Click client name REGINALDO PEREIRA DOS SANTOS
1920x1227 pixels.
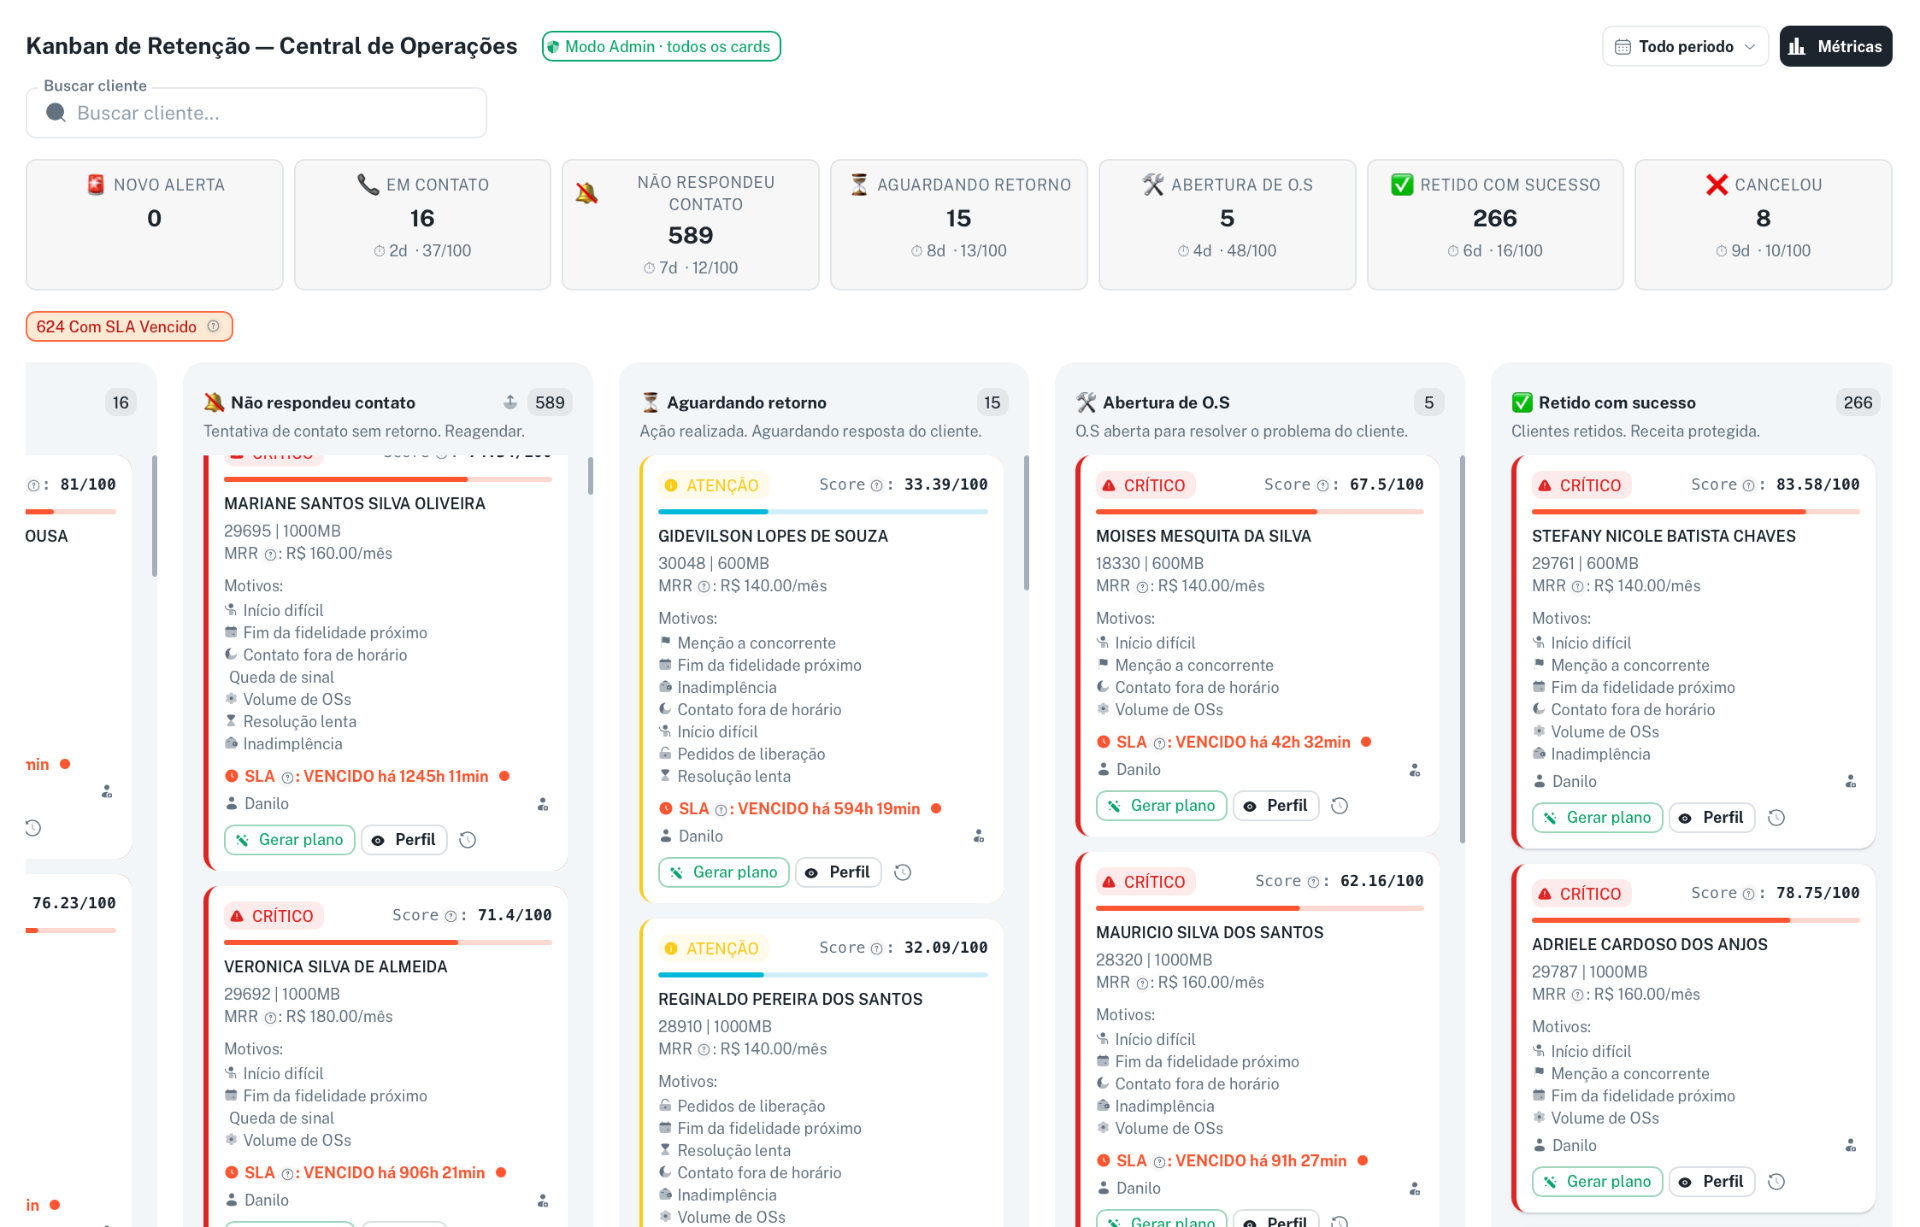tap(790, 999)
